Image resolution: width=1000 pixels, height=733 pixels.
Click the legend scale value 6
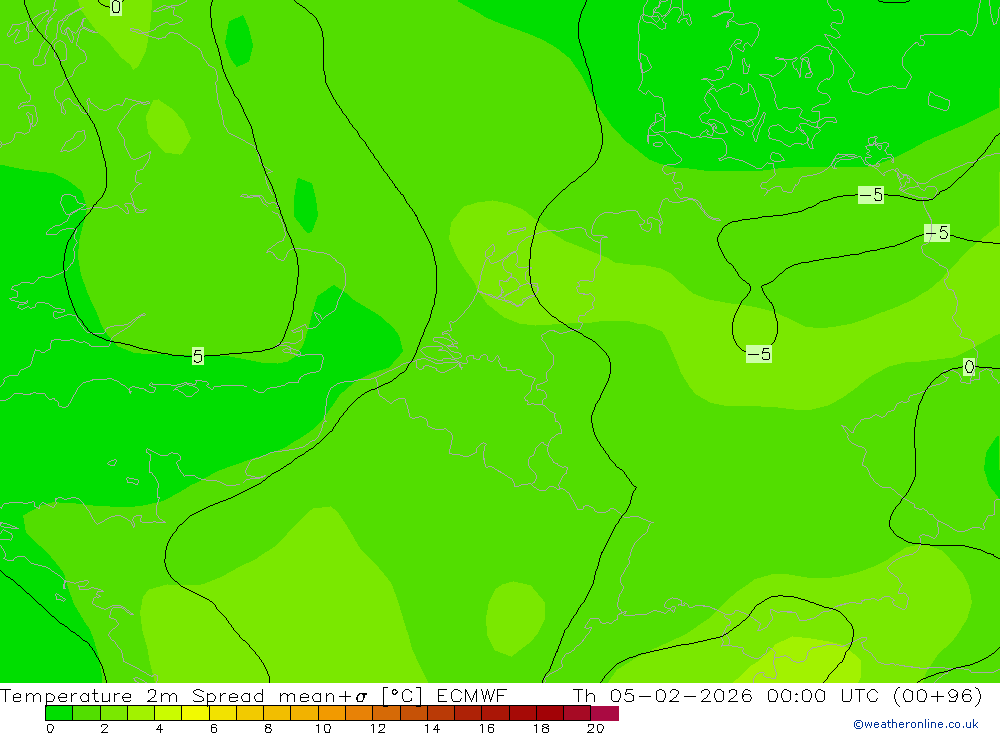(x=214, y=728)
